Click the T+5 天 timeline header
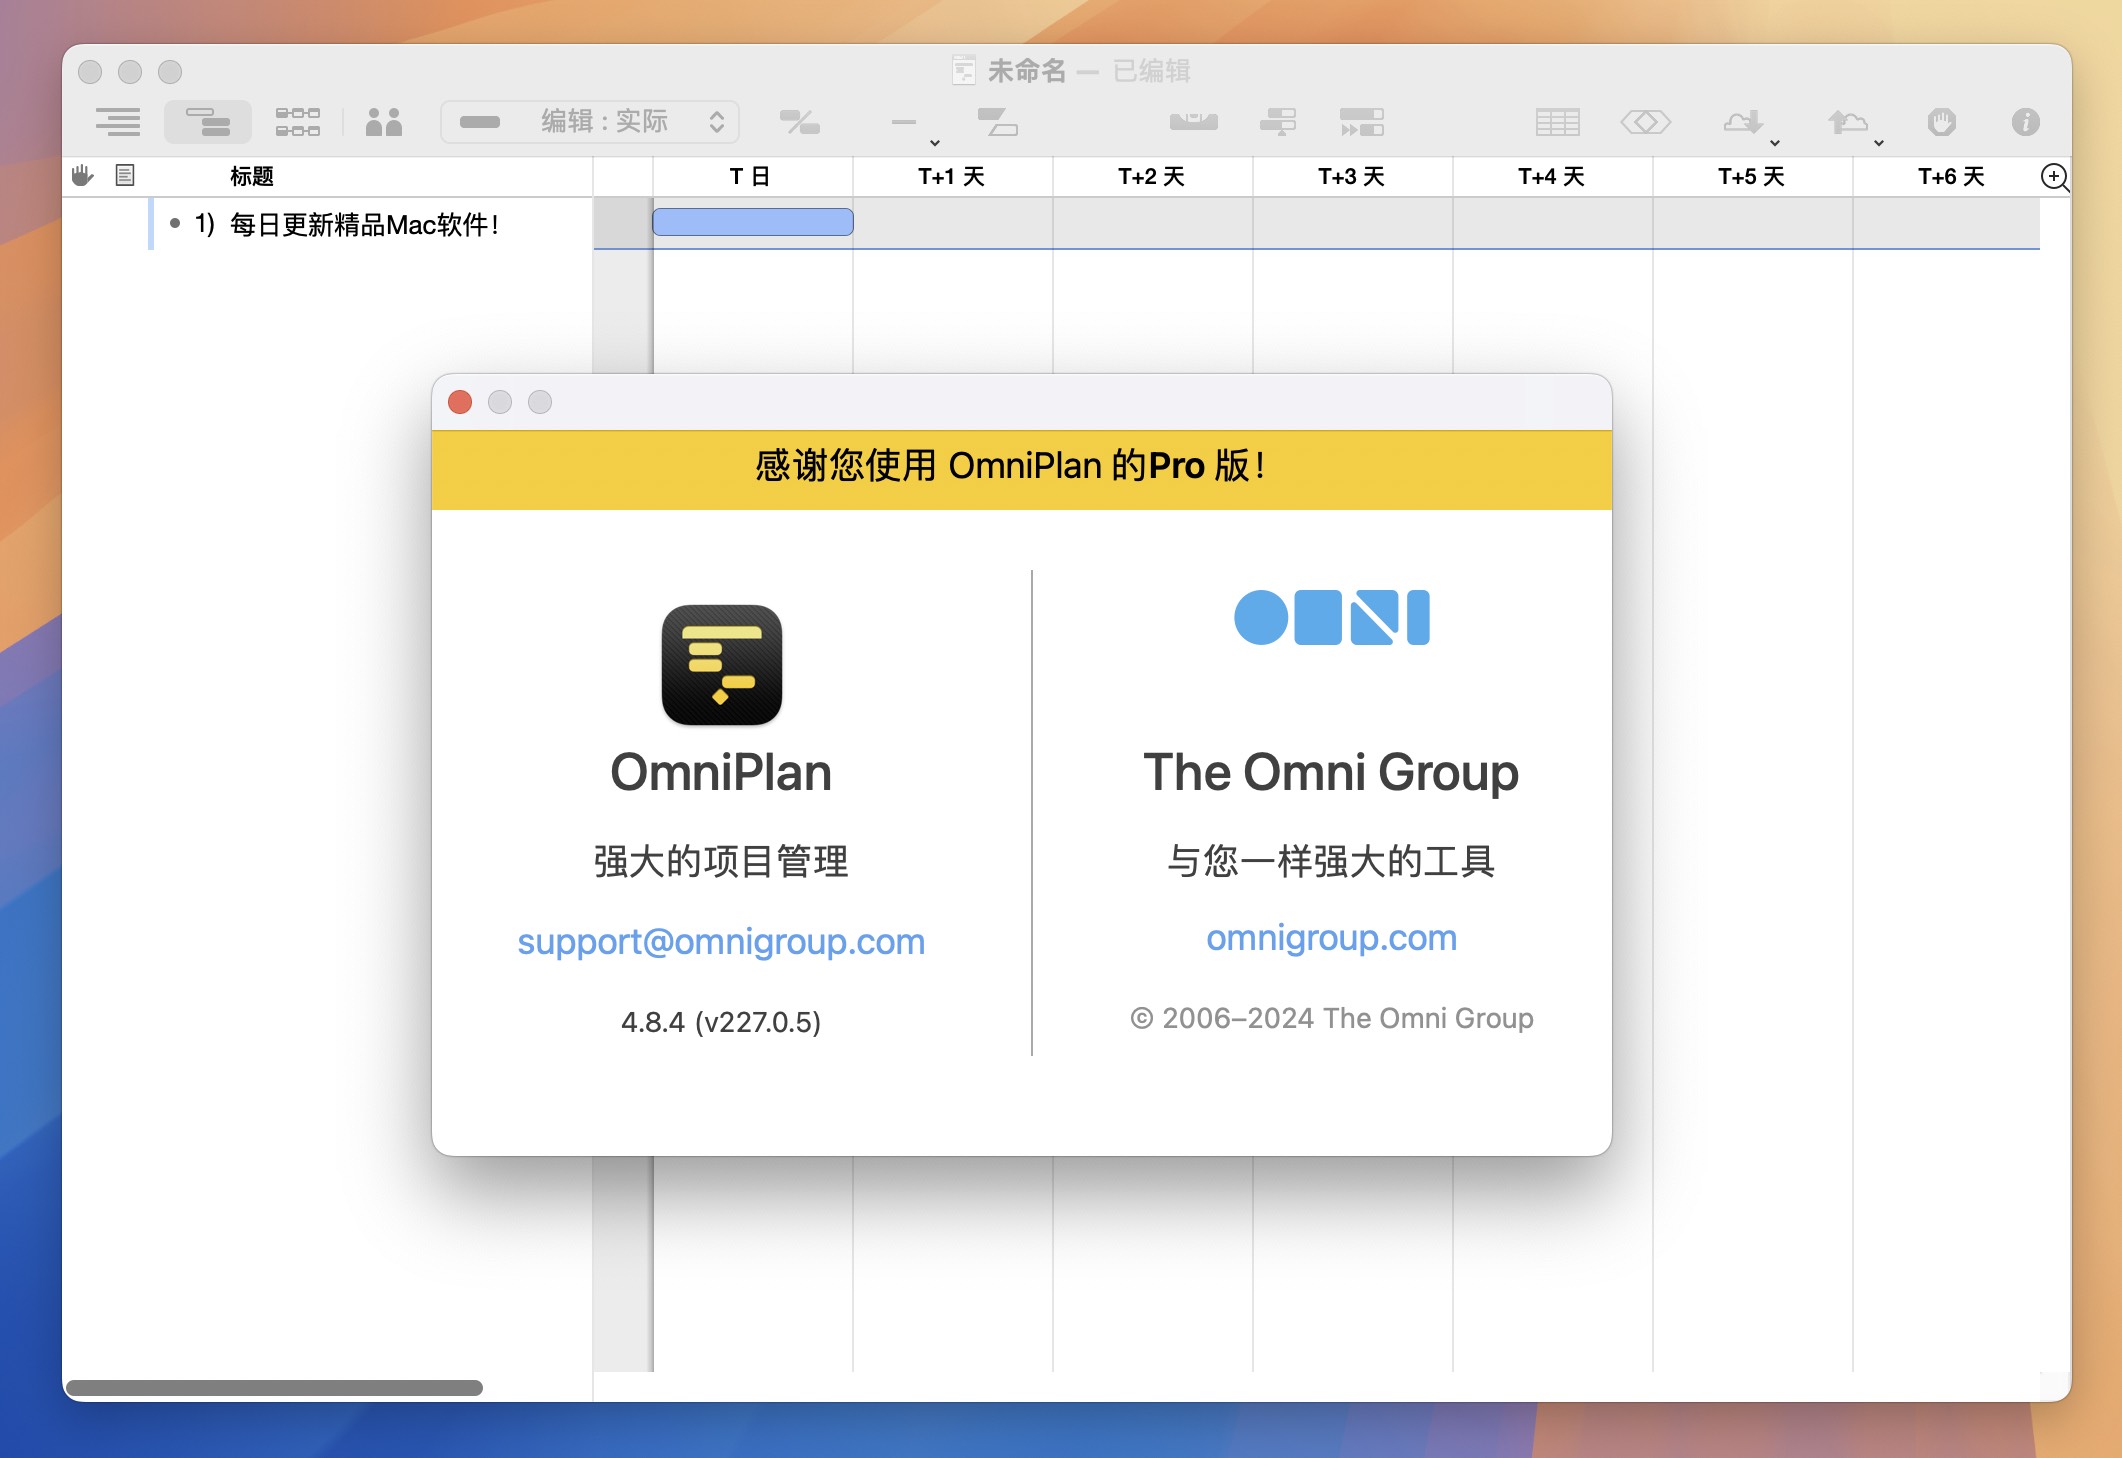 [1752, 176]
